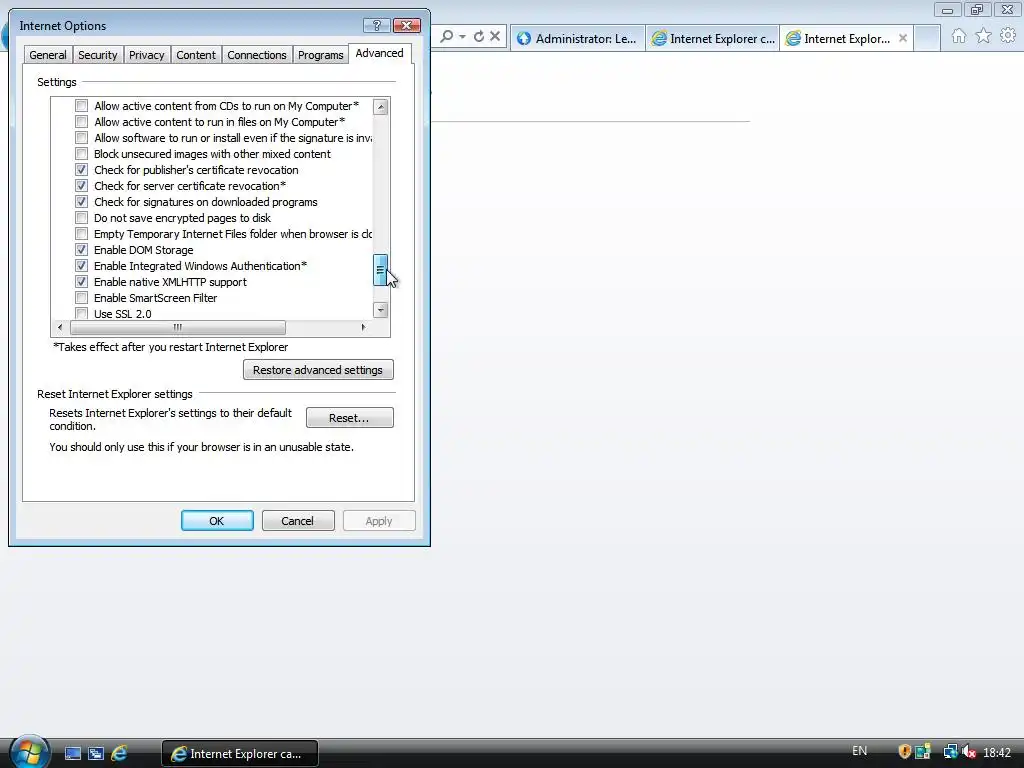Viewport: 1024px width, 768px height.
Task: Check Enable SmartScreen Filter
Action: point(81,298)
